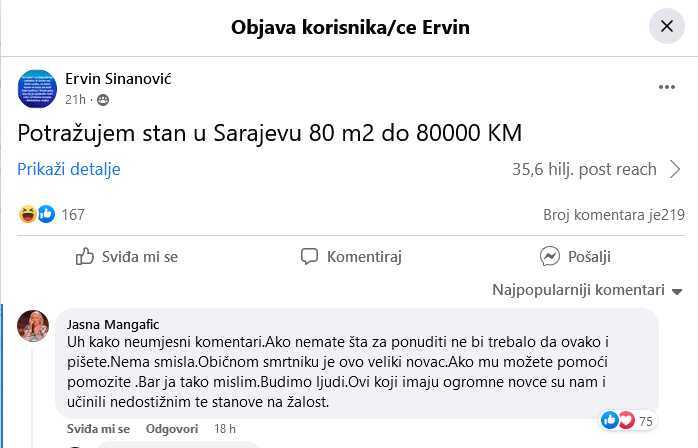Expand Najpopularniji komentari sorting dropdown
This screenshot has width=698, height=448.
[586, 290]
